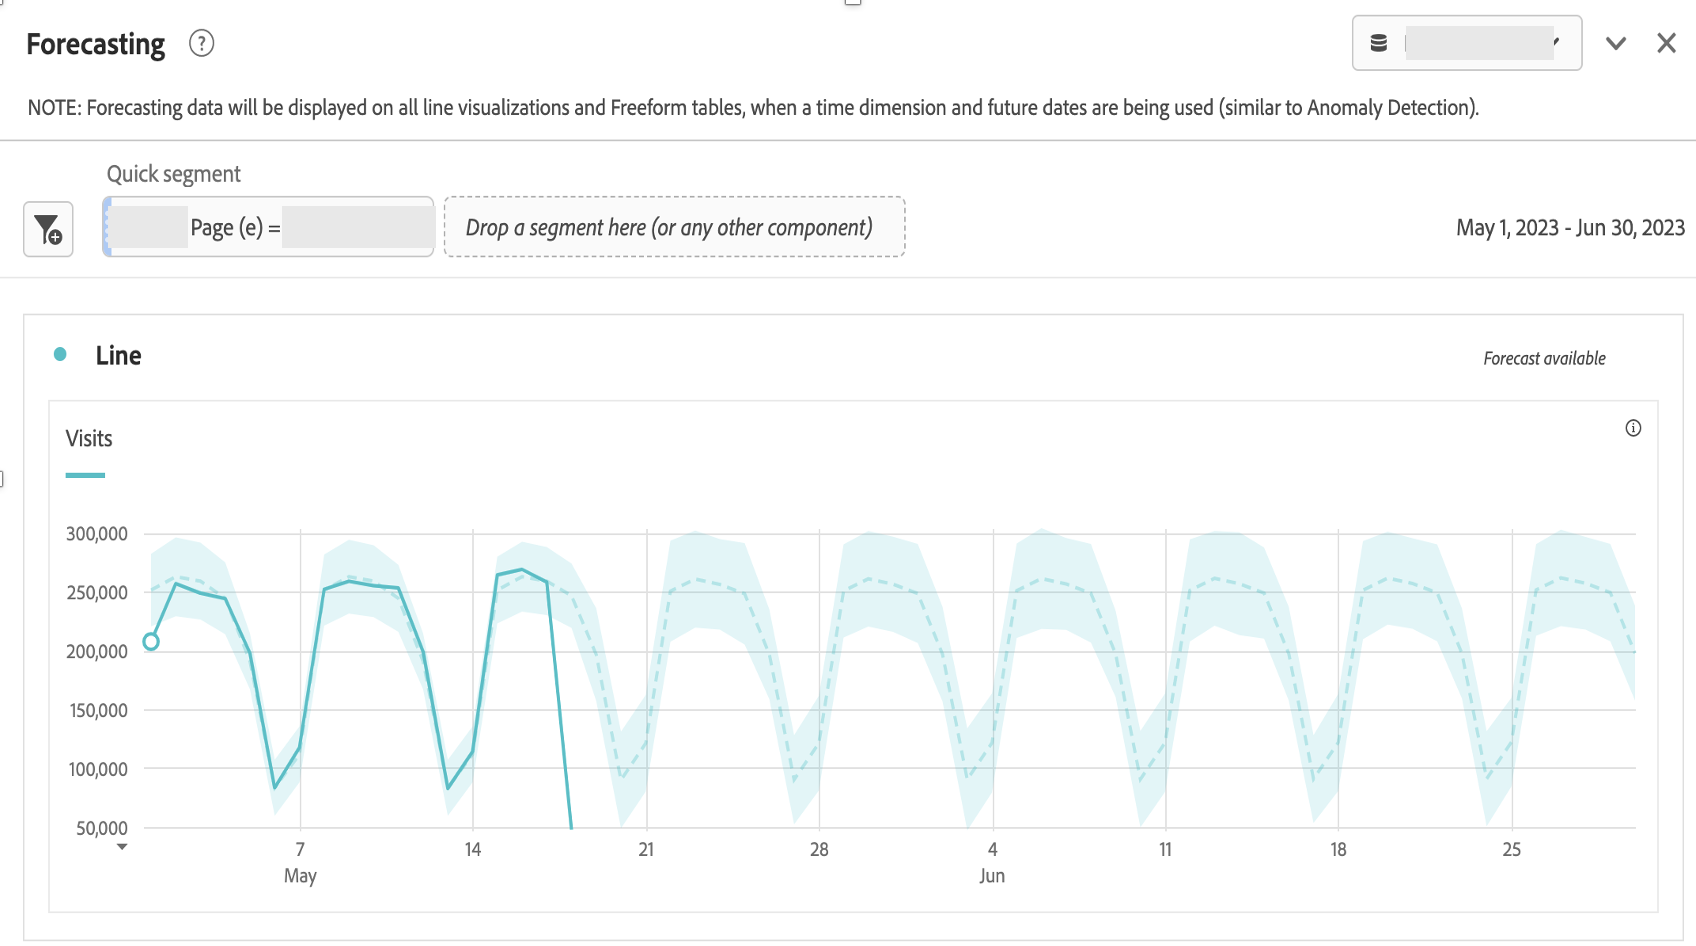Image resolution: width=1696 pixels, height=946 pixels.
Task: Close the Forecasting panel with the X
Action: pos(1665,42)
